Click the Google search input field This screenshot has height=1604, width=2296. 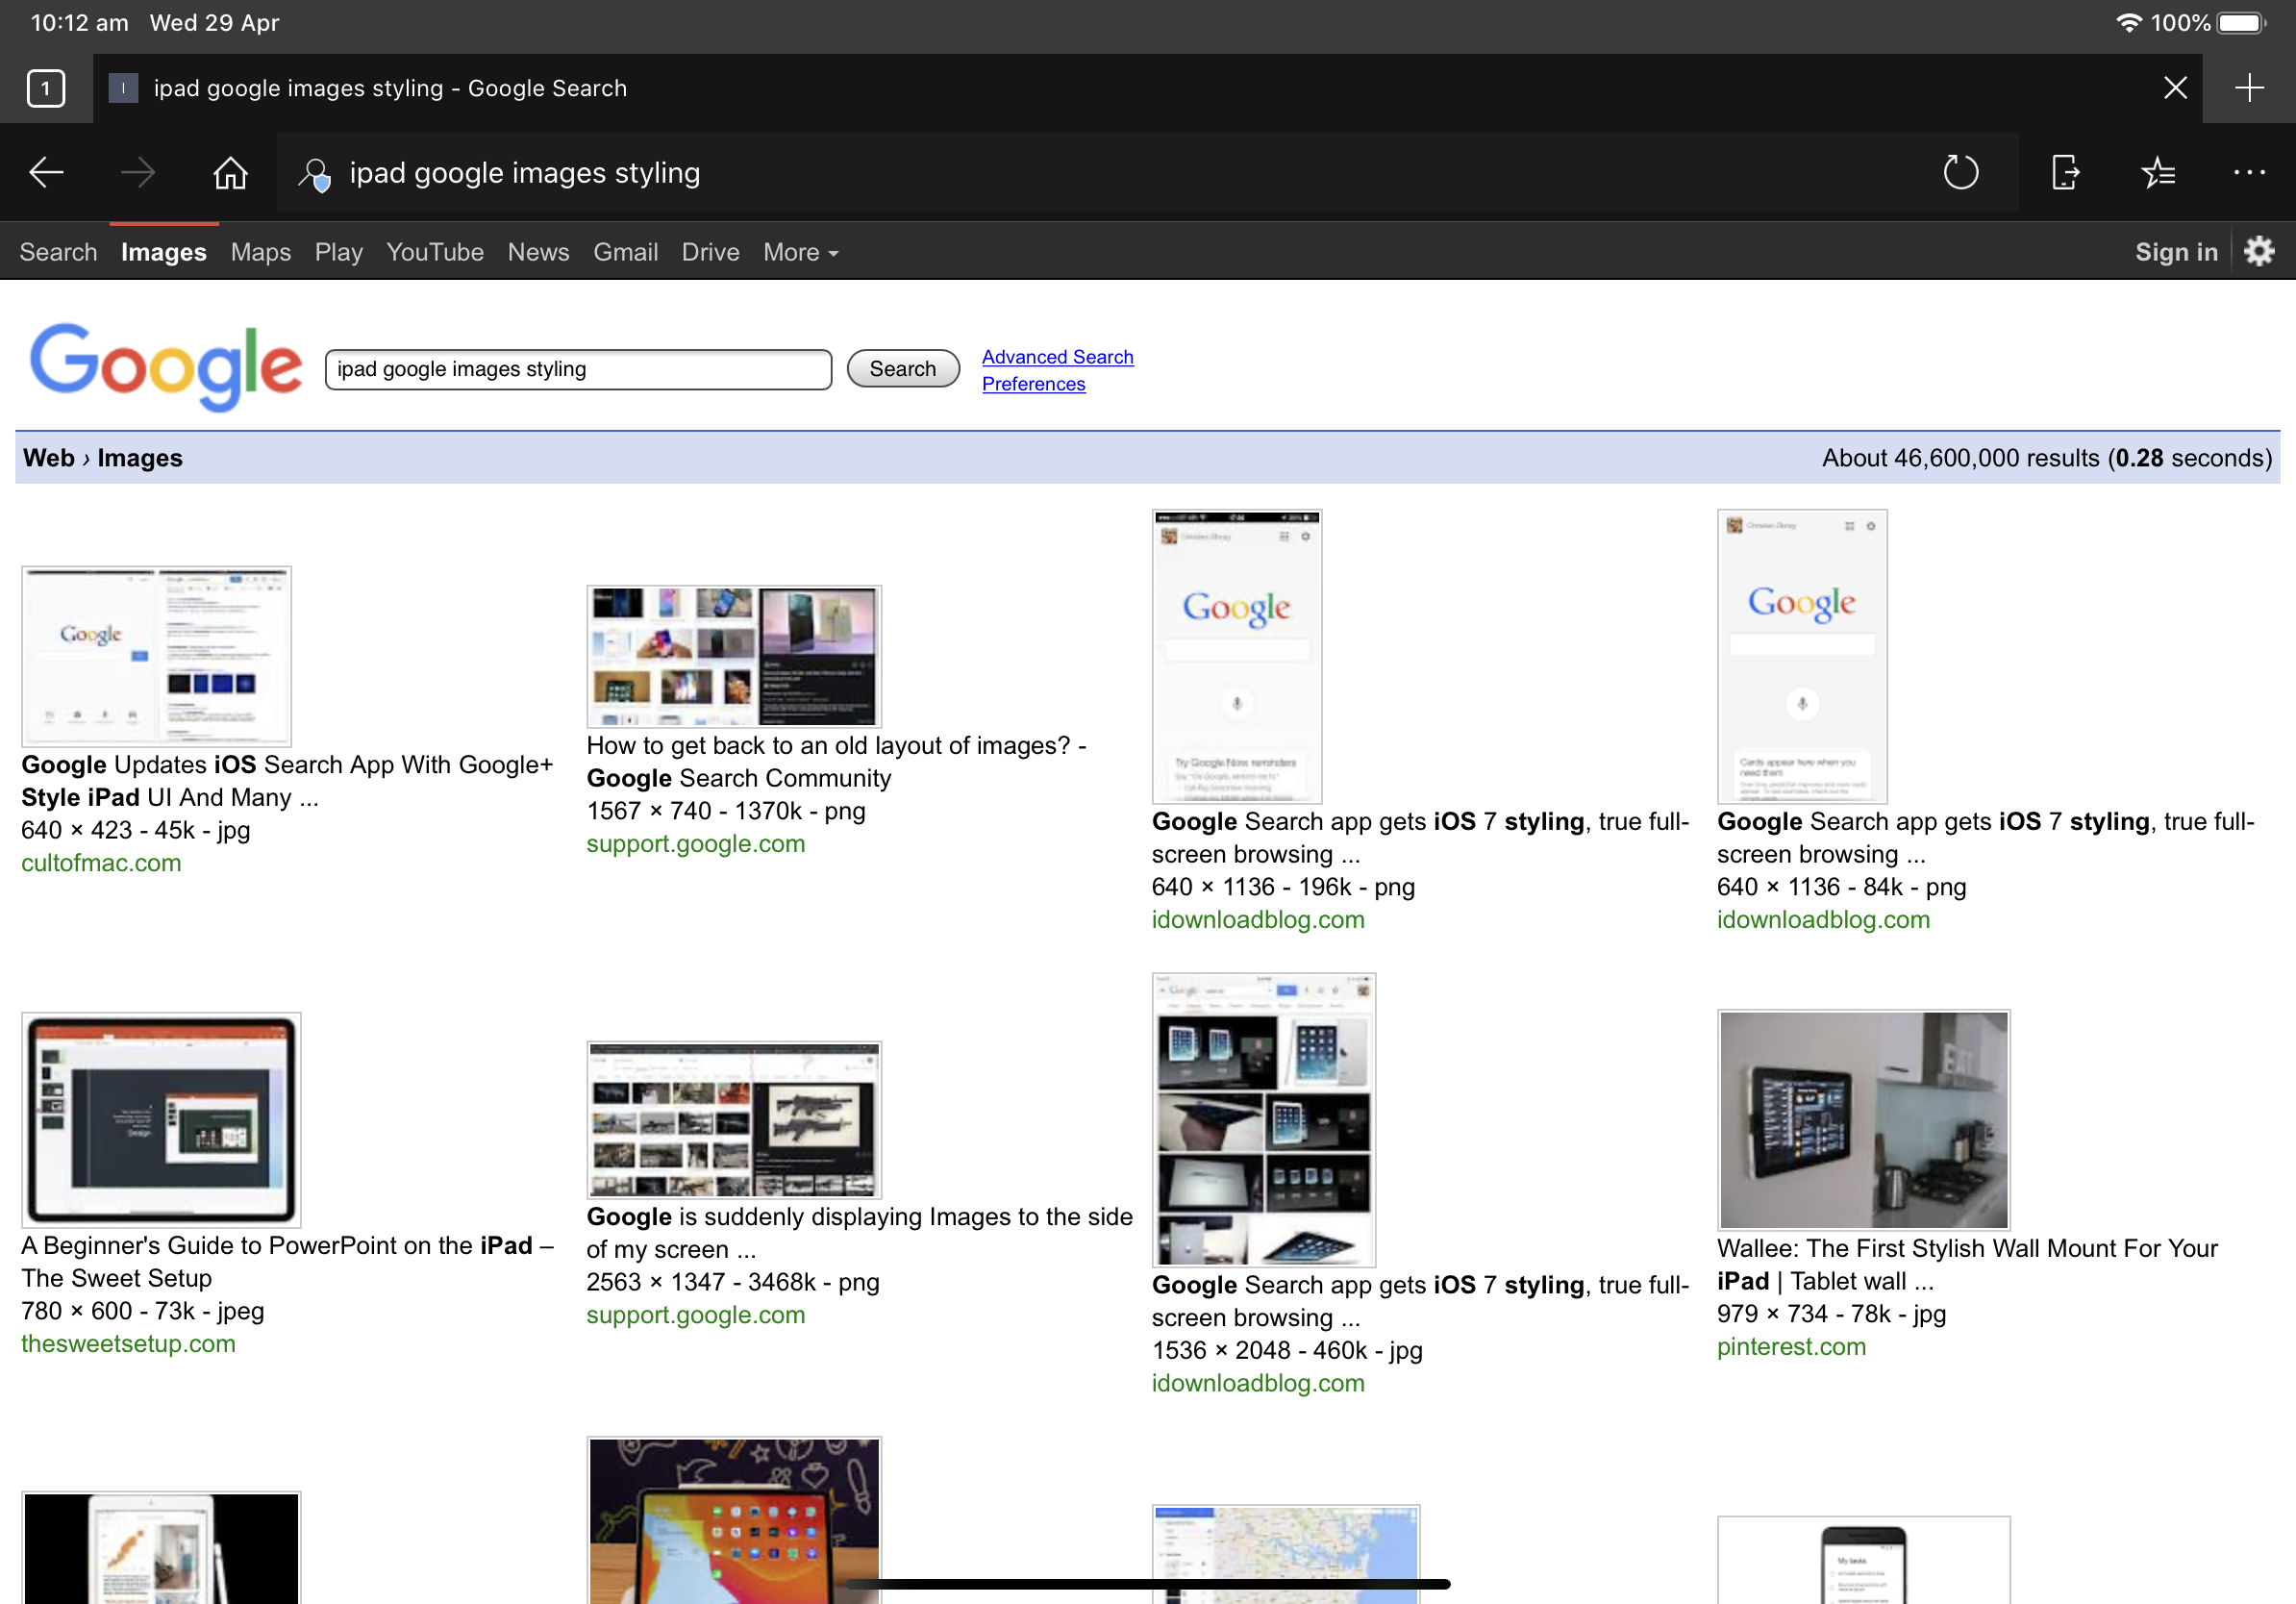[578, 369]
